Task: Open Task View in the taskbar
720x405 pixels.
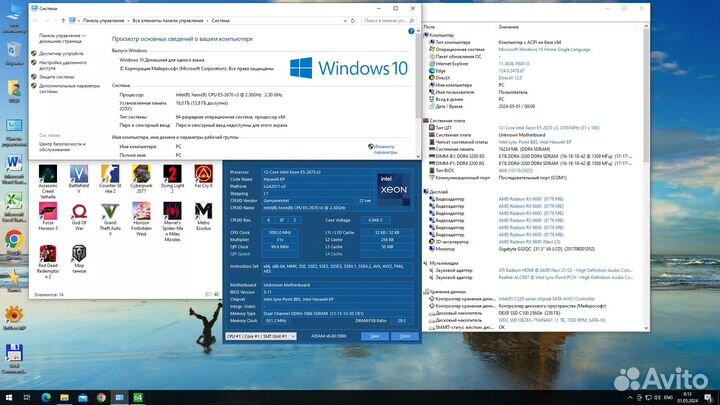Action: point(27,397)
